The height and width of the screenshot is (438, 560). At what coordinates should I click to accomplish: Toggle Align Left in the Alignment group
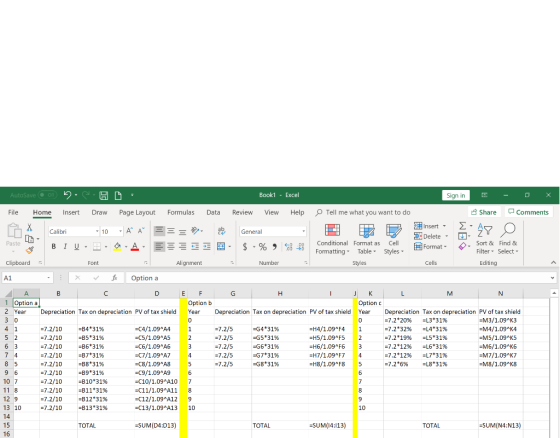[x=159, y=247]
